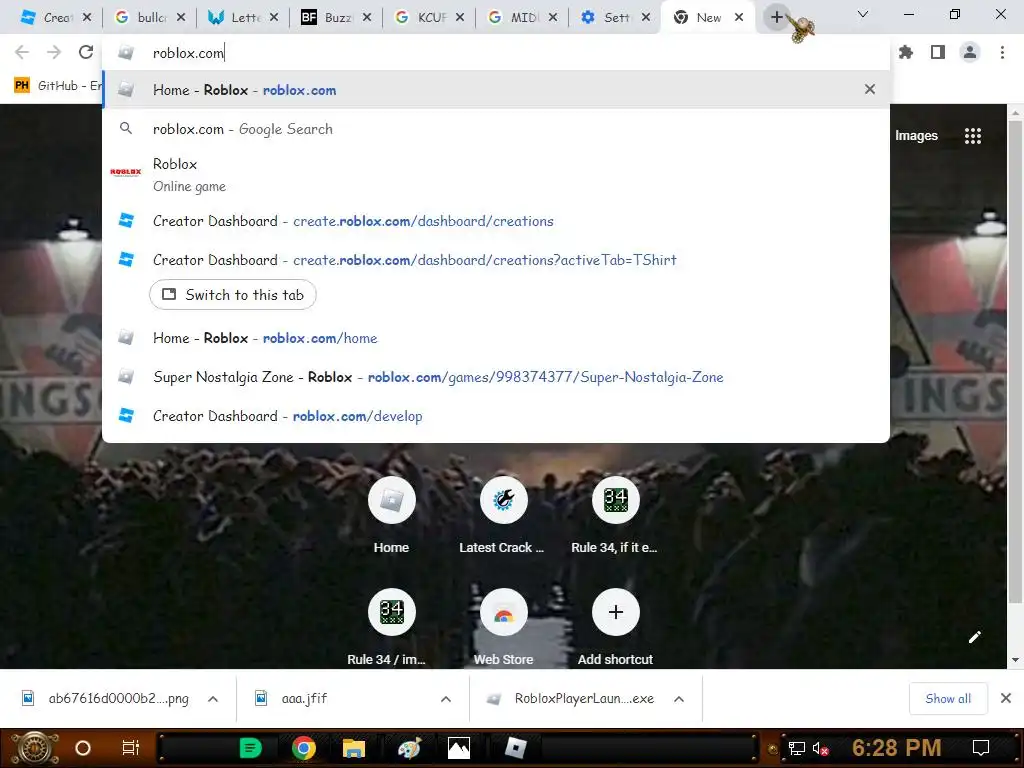Select creations?activeTab=TShirt suggestion
This screenshot has height=768, width=1024.
(x=496, y=260)
